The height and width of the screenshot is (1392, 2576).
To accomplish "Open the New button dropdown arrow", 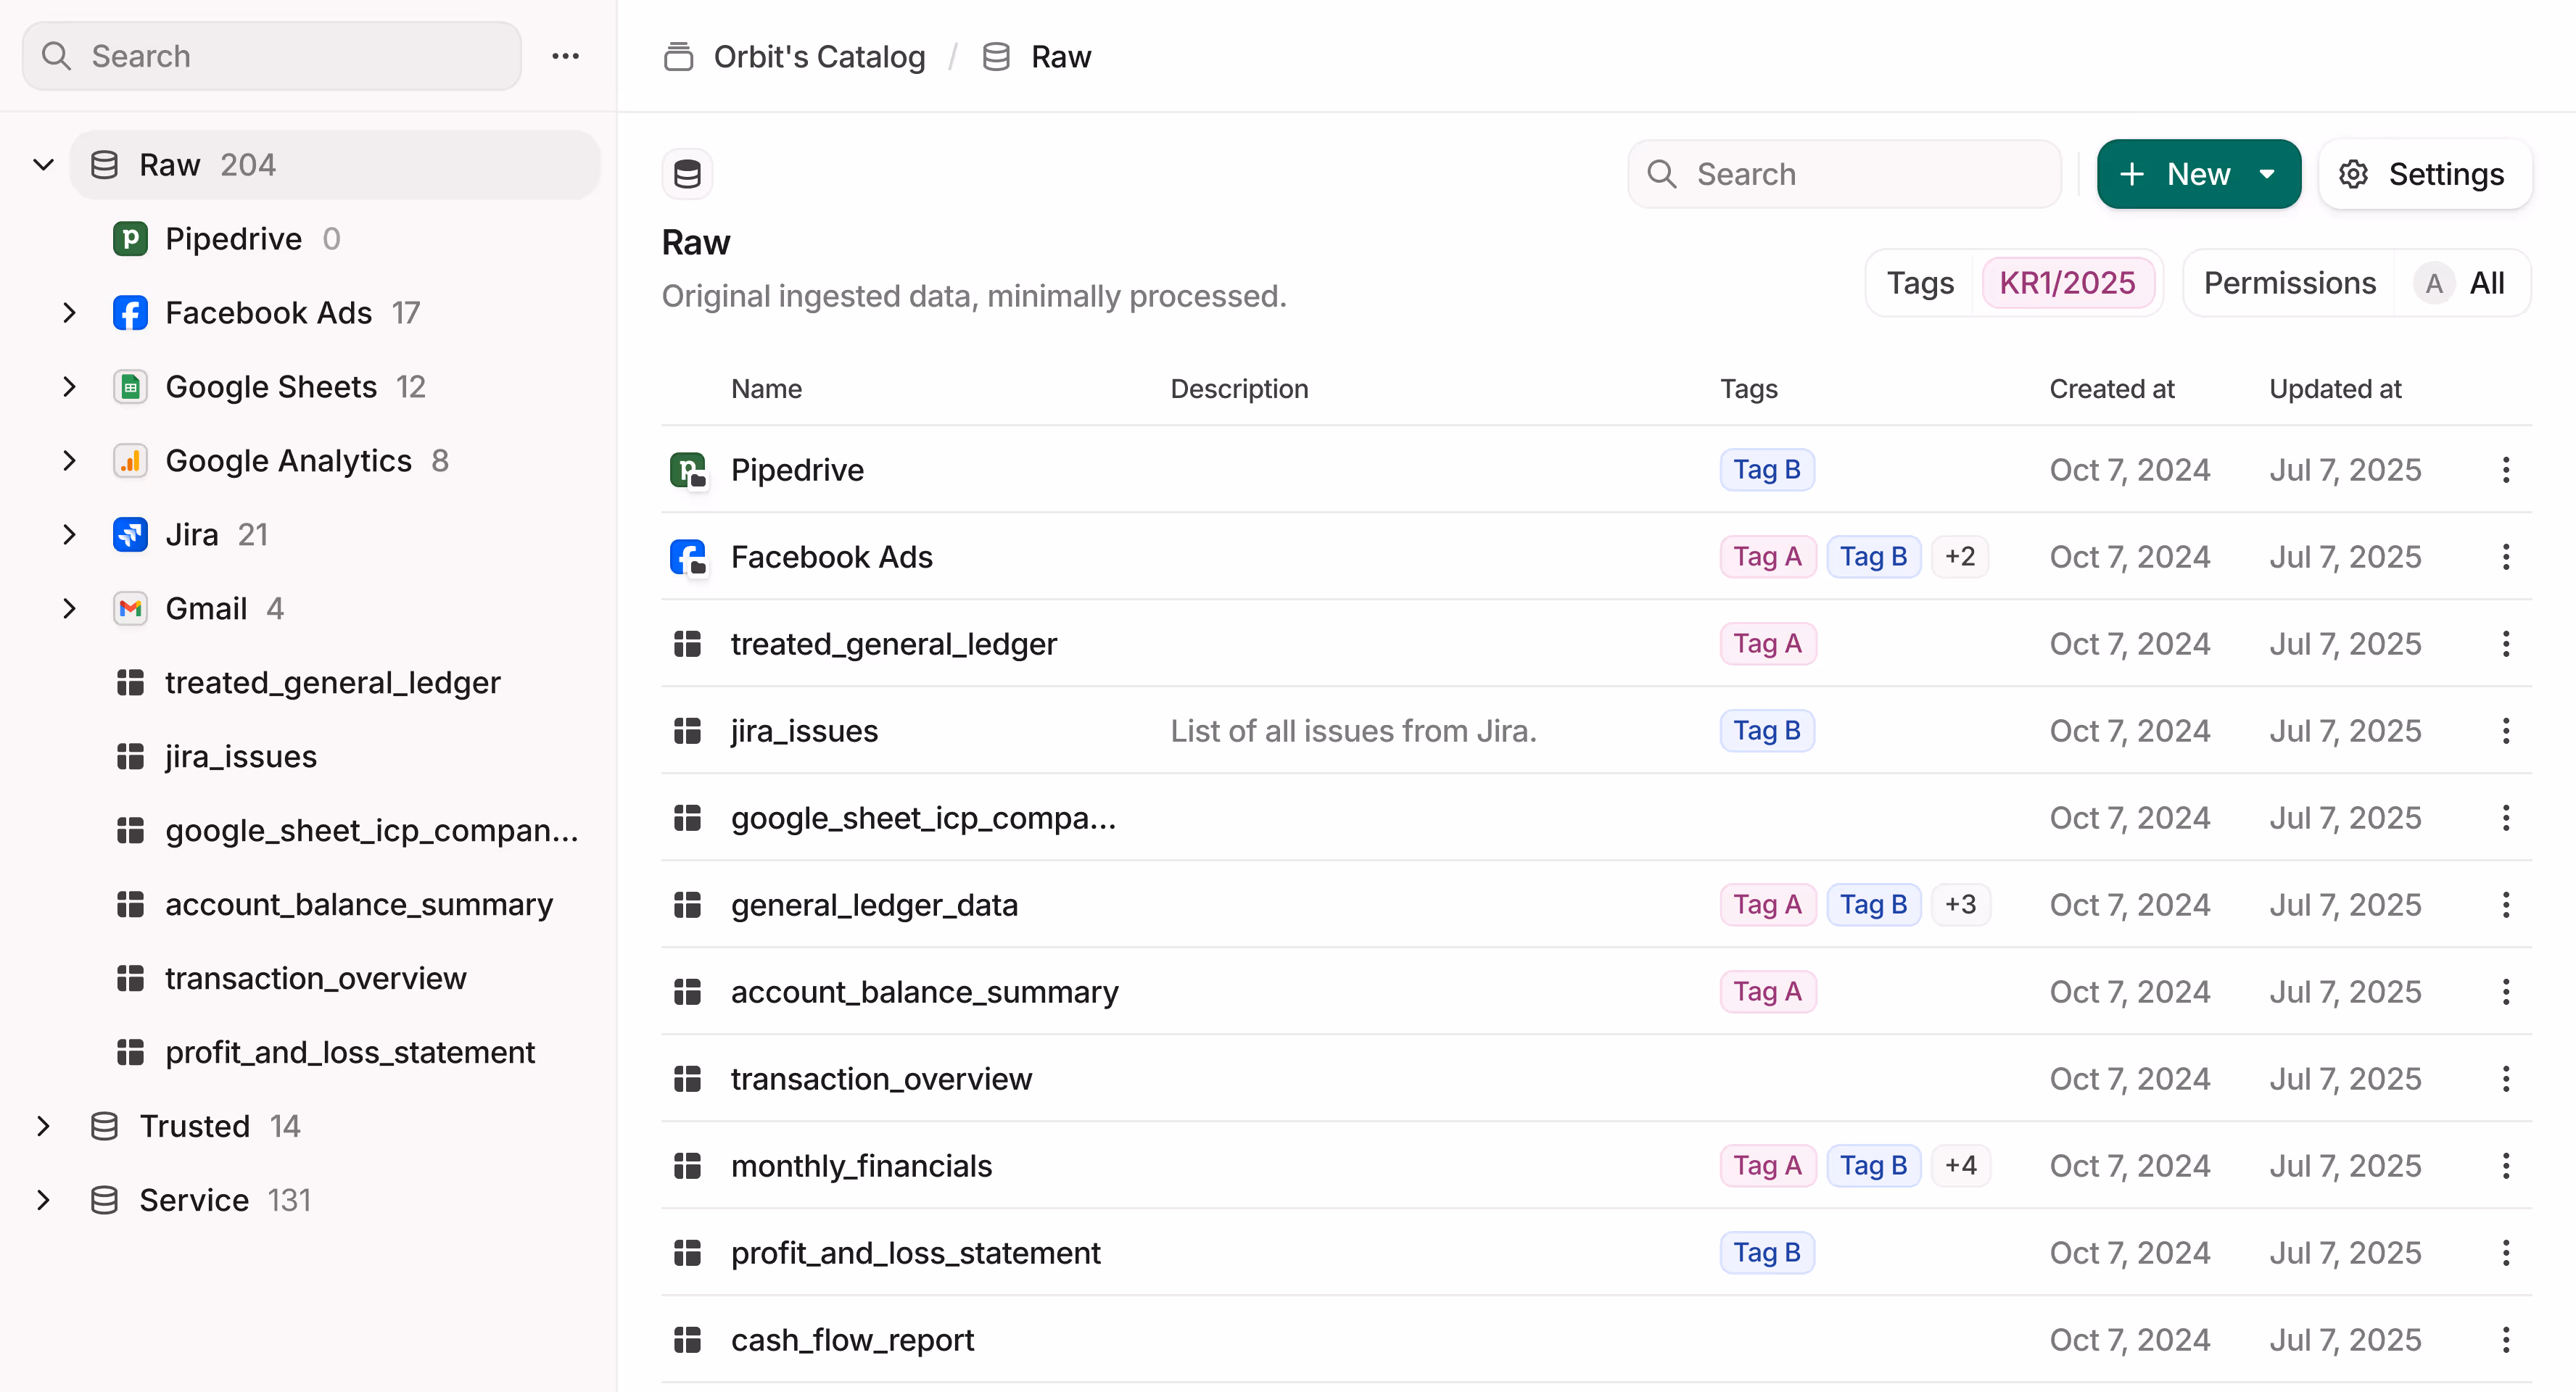I will pyautogui.click(x=2267, y=174).
